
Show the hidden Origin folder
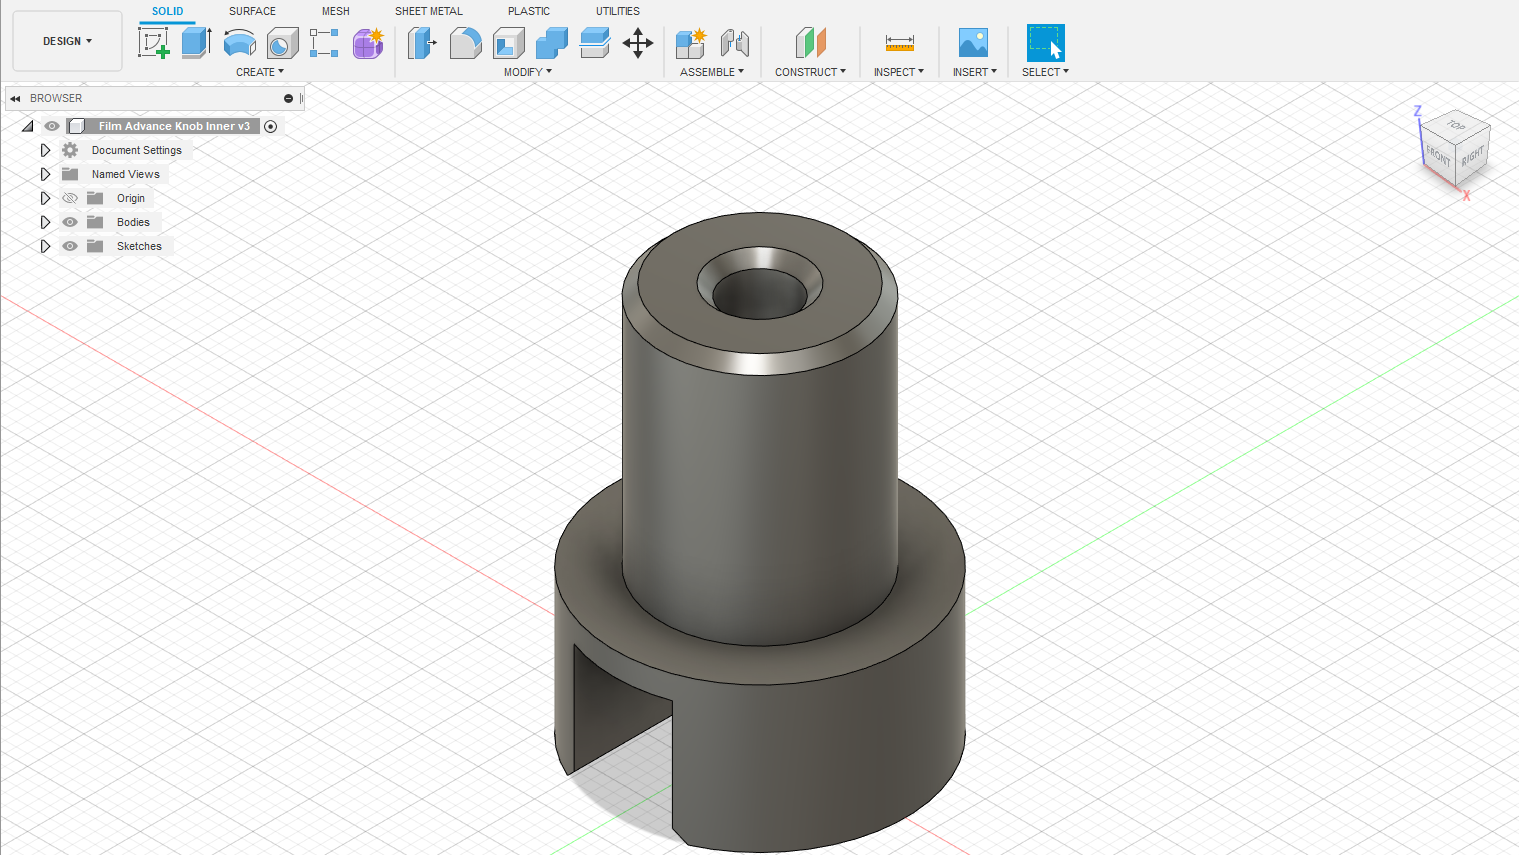tap(70, 198)
